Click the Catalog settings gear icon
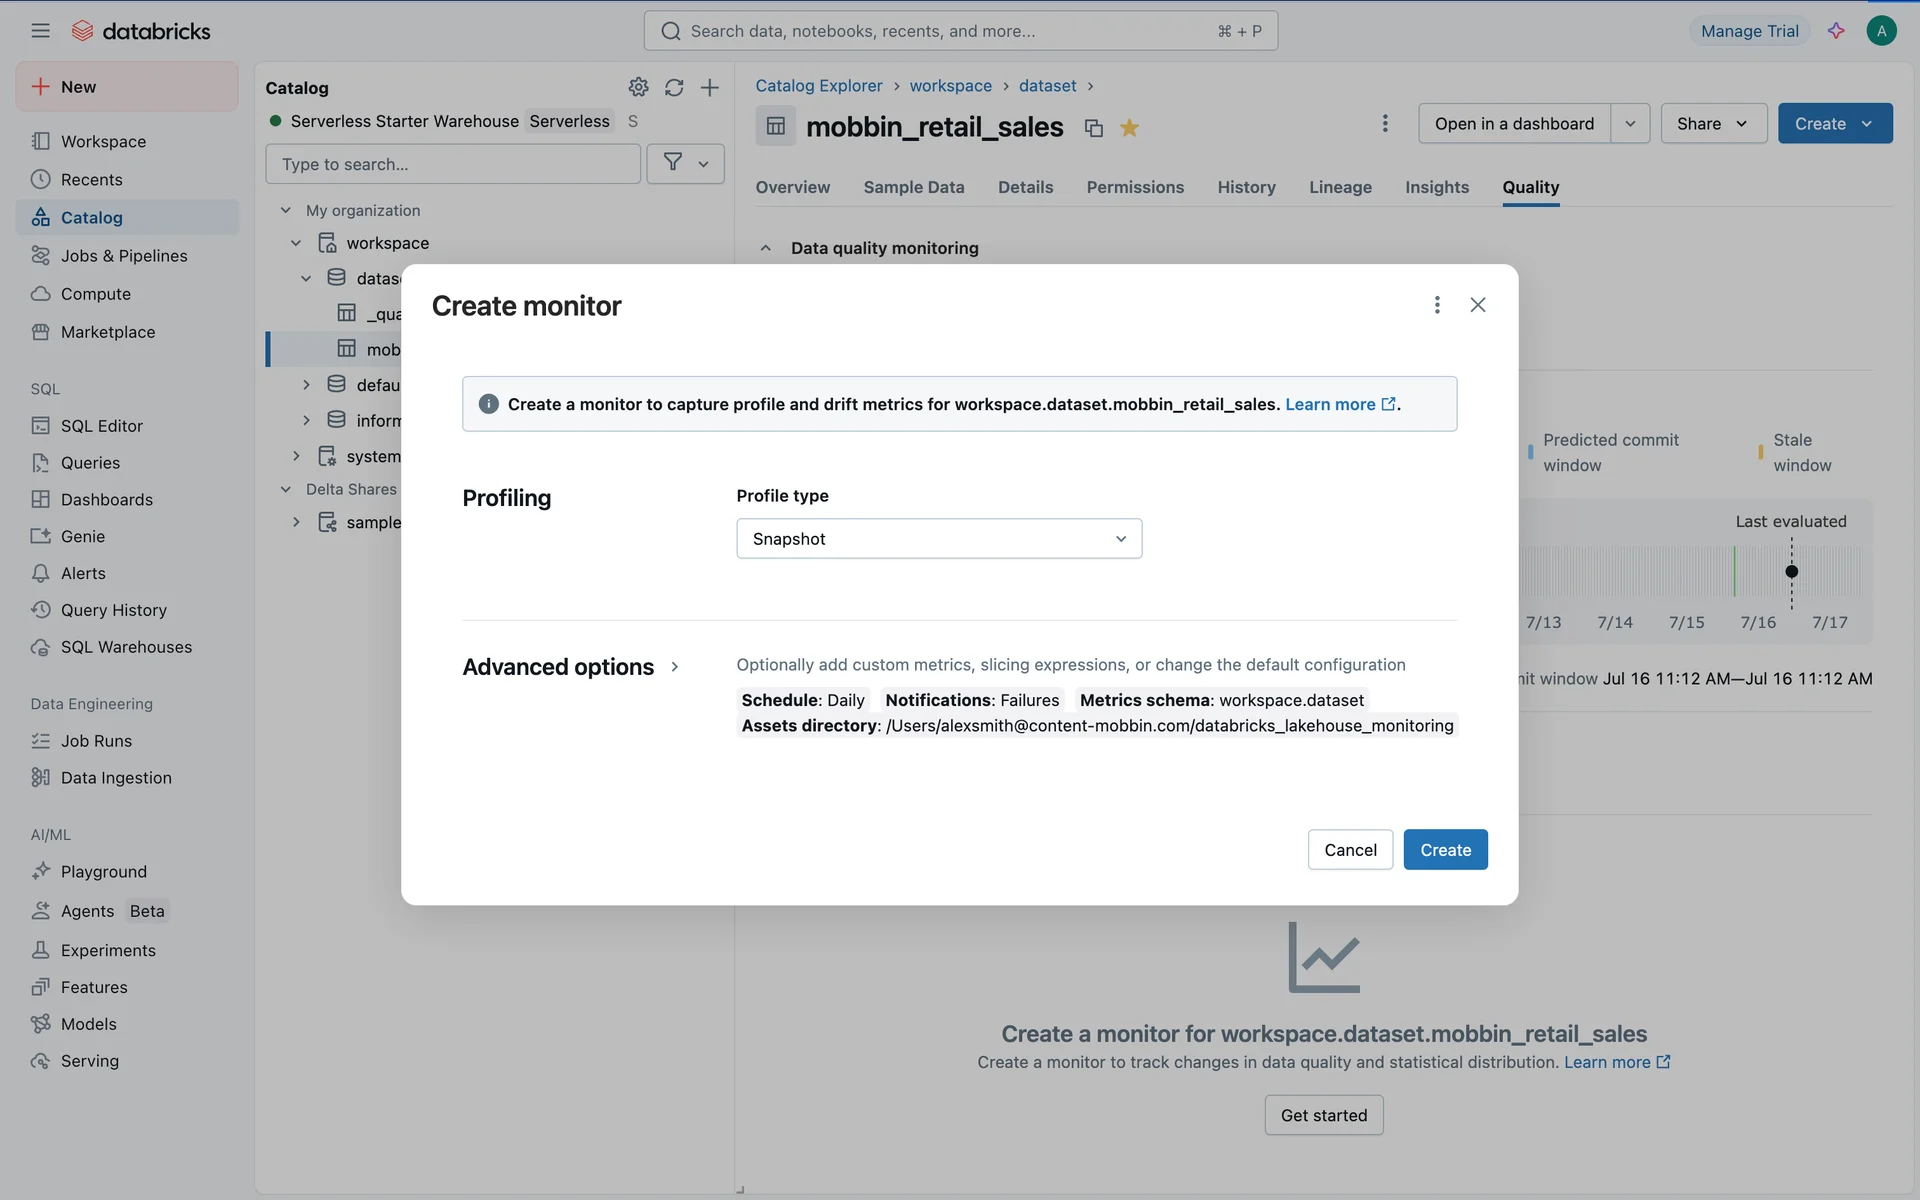This screenshot has width=1920, height=1200. point(638,87)
